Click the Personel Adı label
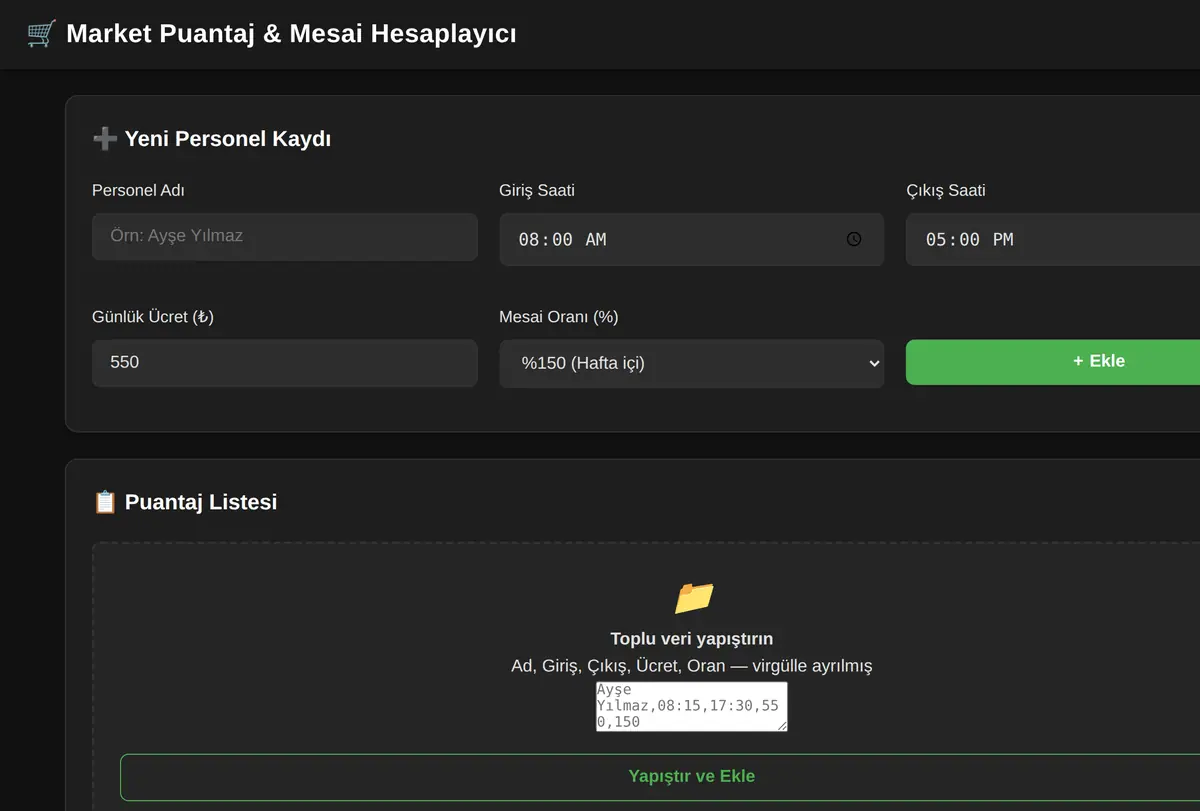This screenshot has width=1200, height=811. 138,190
